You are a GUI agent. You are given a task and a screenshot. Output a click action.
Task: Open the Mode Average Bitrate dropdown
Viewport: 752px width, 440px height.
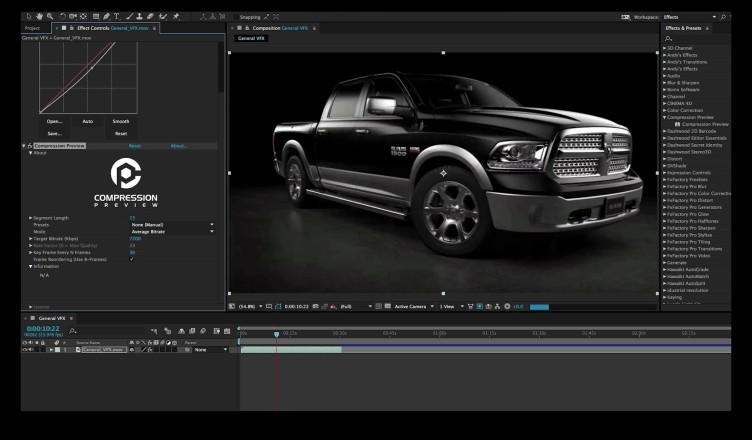pyautogui.click(x=172, y=232)
